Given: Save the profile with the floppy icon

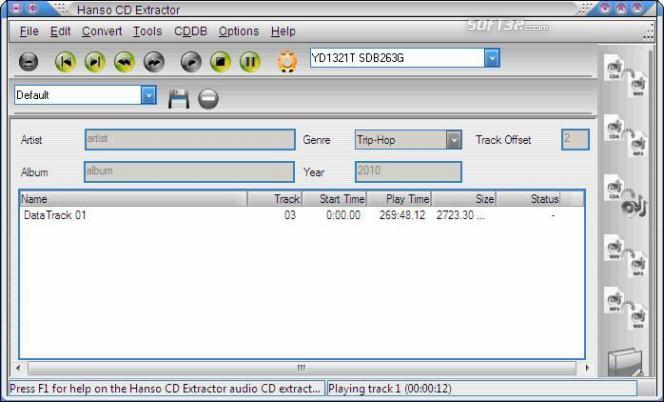Looking at the screenshot, I should coord(178,99).
